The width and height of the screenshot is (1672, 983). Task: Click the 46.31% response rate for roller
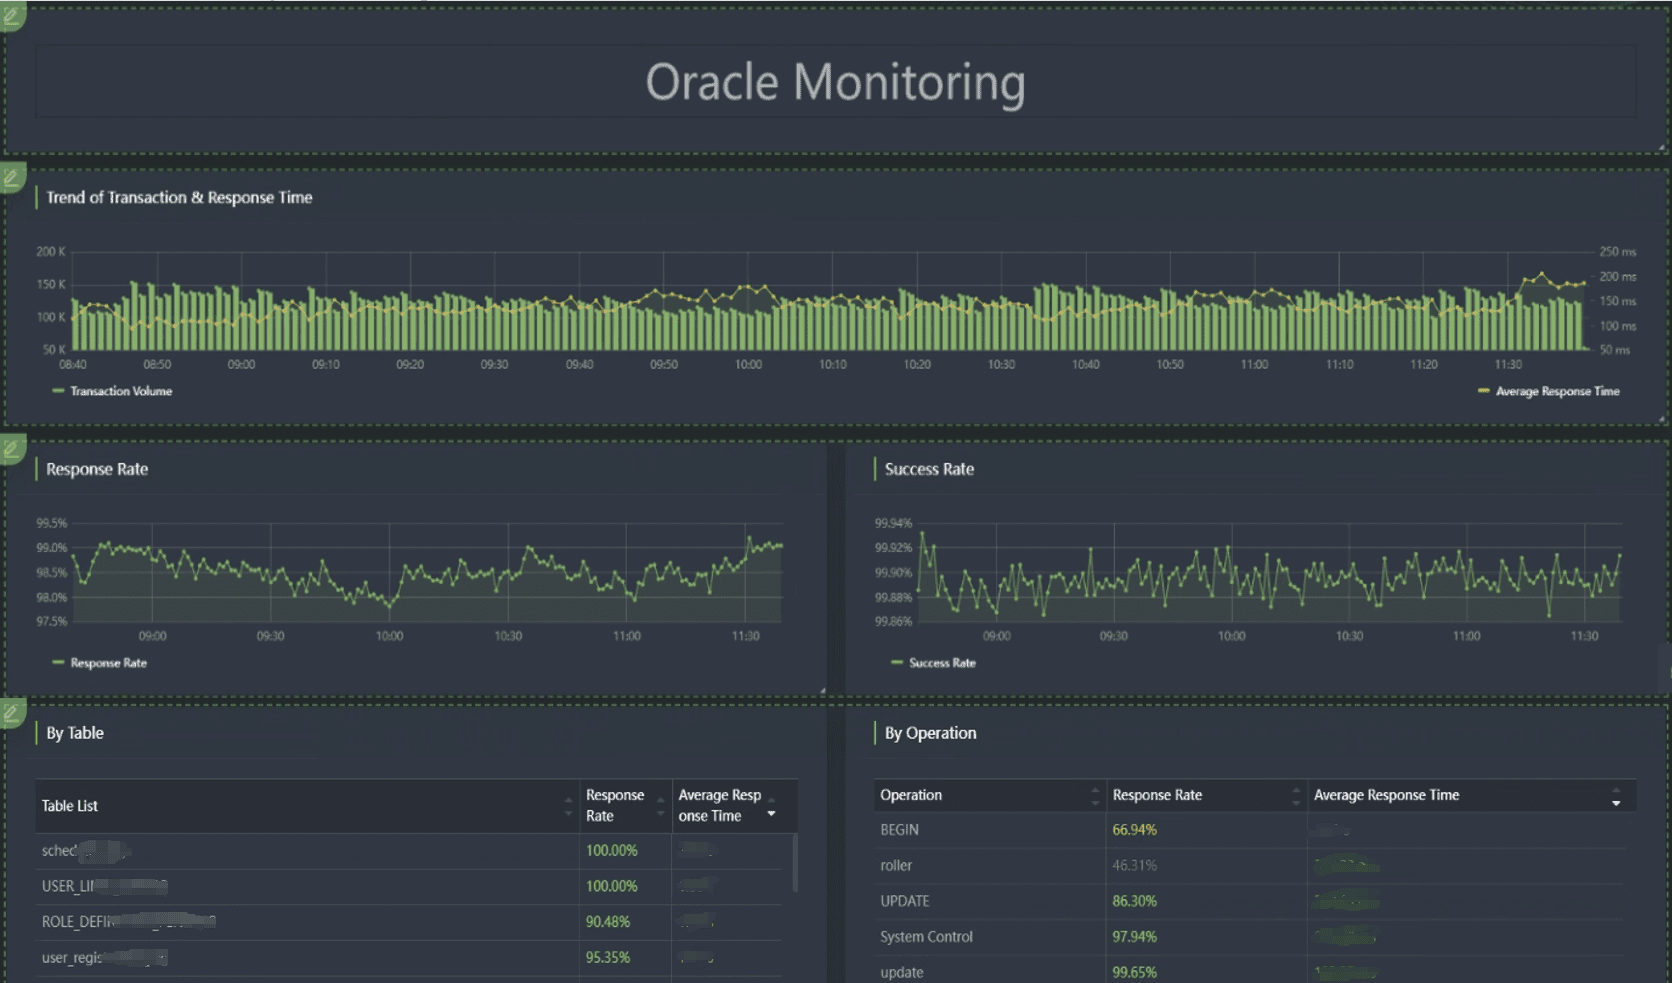(x=1134, y=866)
